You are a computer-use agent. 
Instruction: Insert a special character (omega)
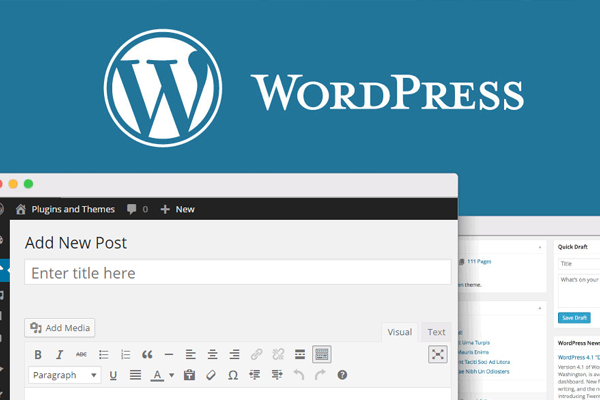tap(233, 375)
